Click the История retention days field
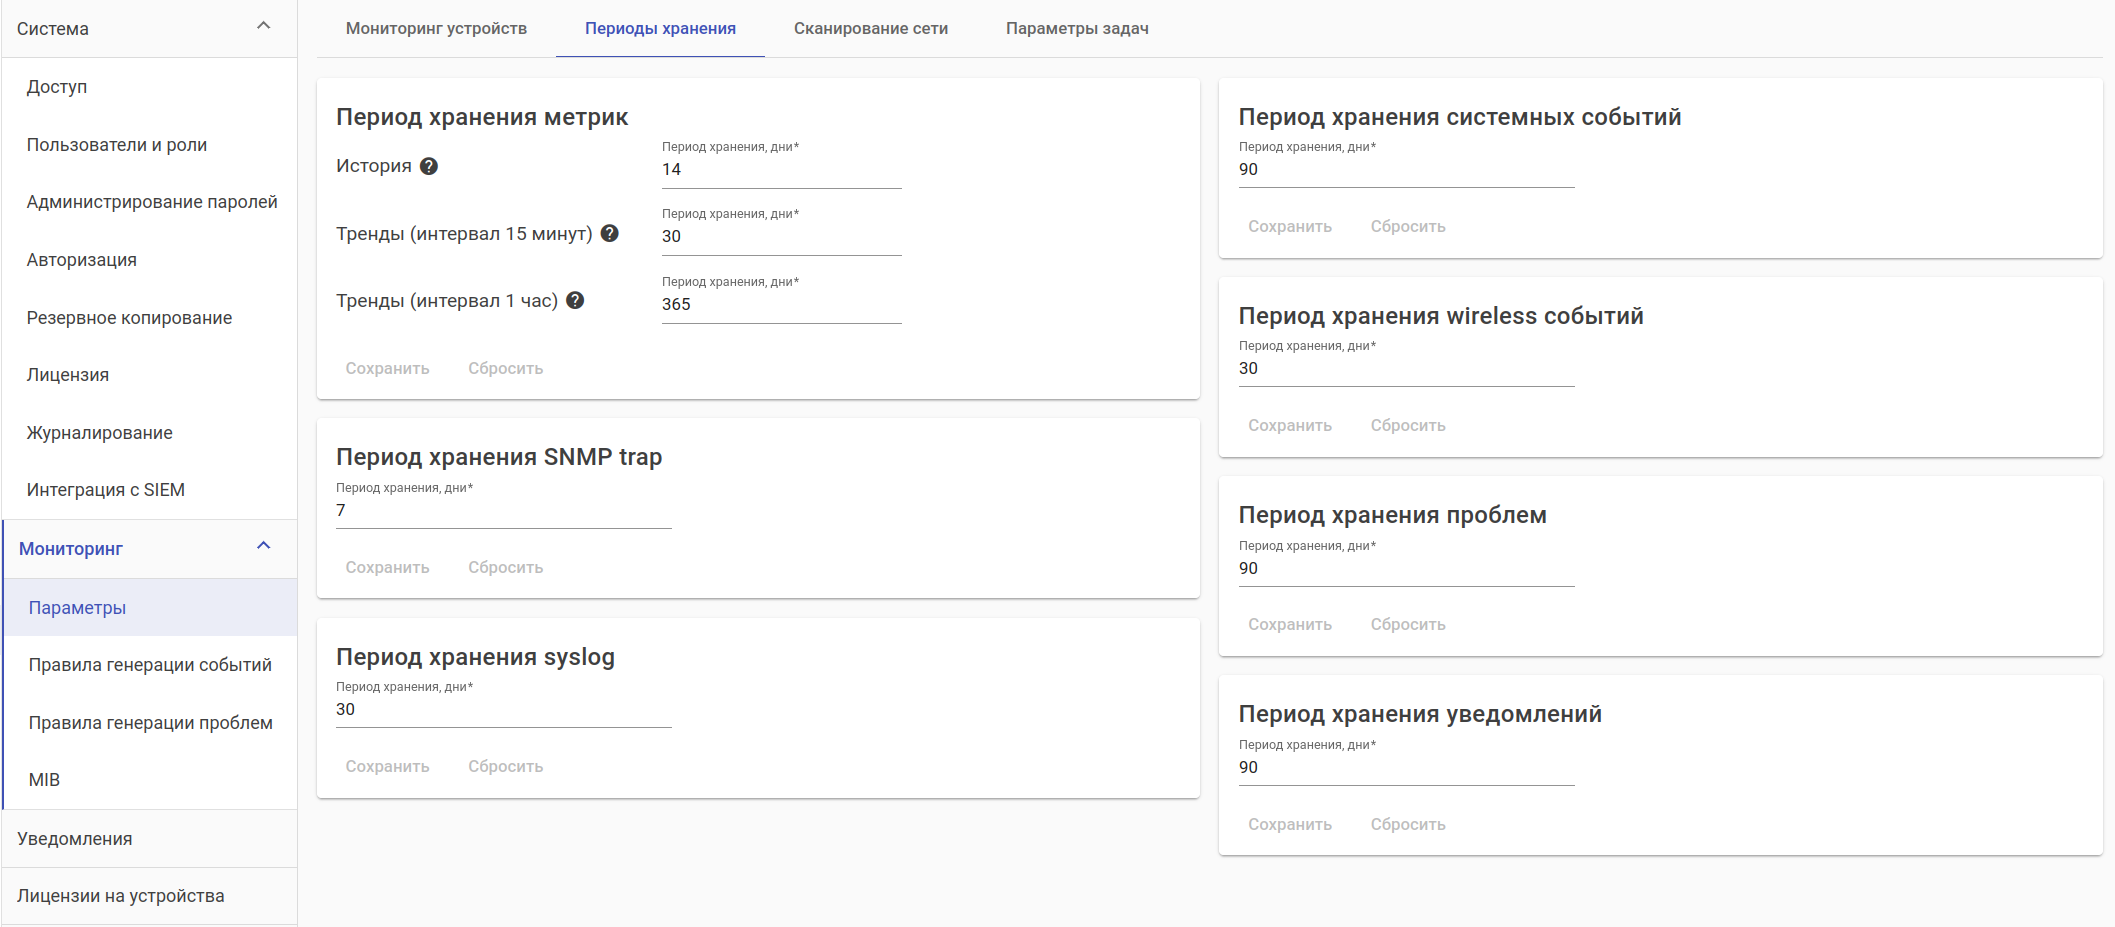The image size is (2115, 927). tap(781, 170)
